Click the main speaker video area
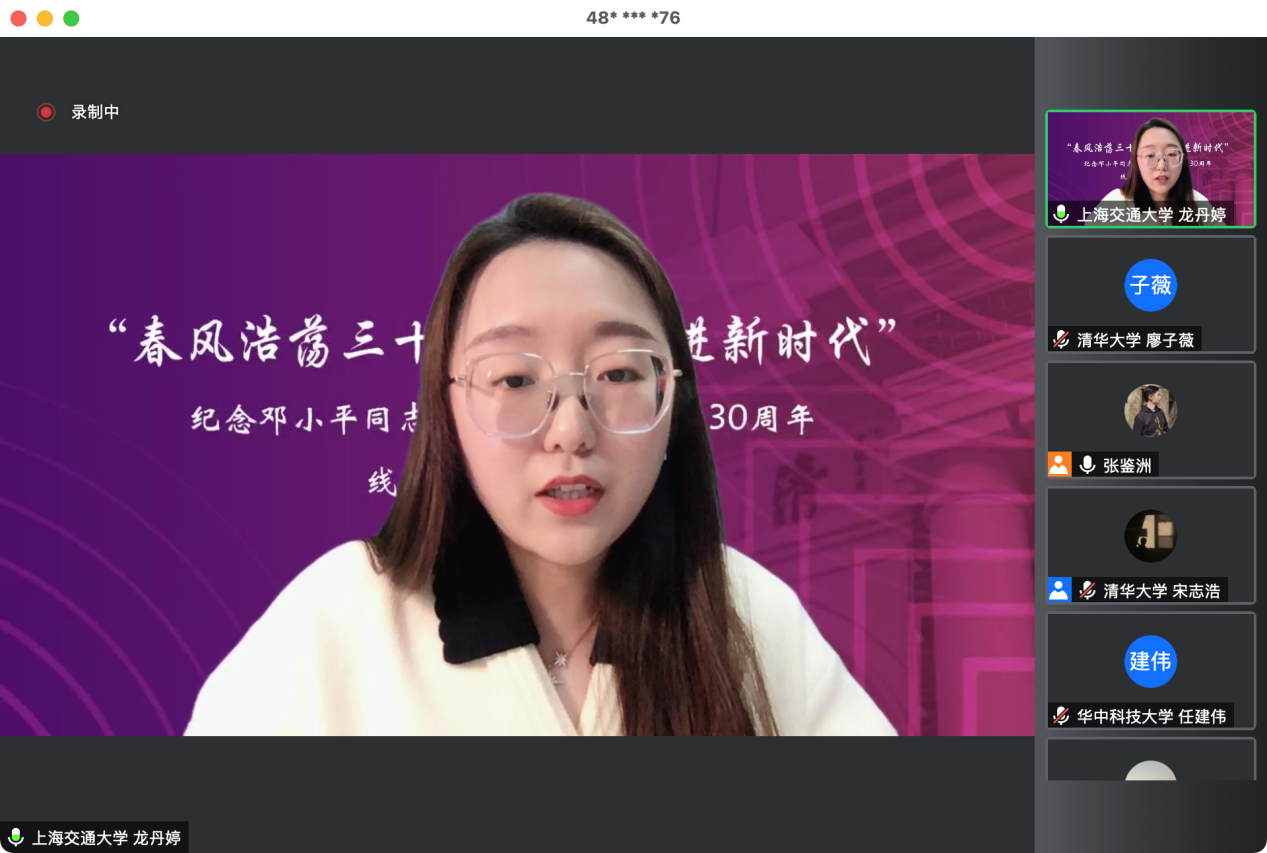The image size is (1267, 853). (x=517, y=445)
